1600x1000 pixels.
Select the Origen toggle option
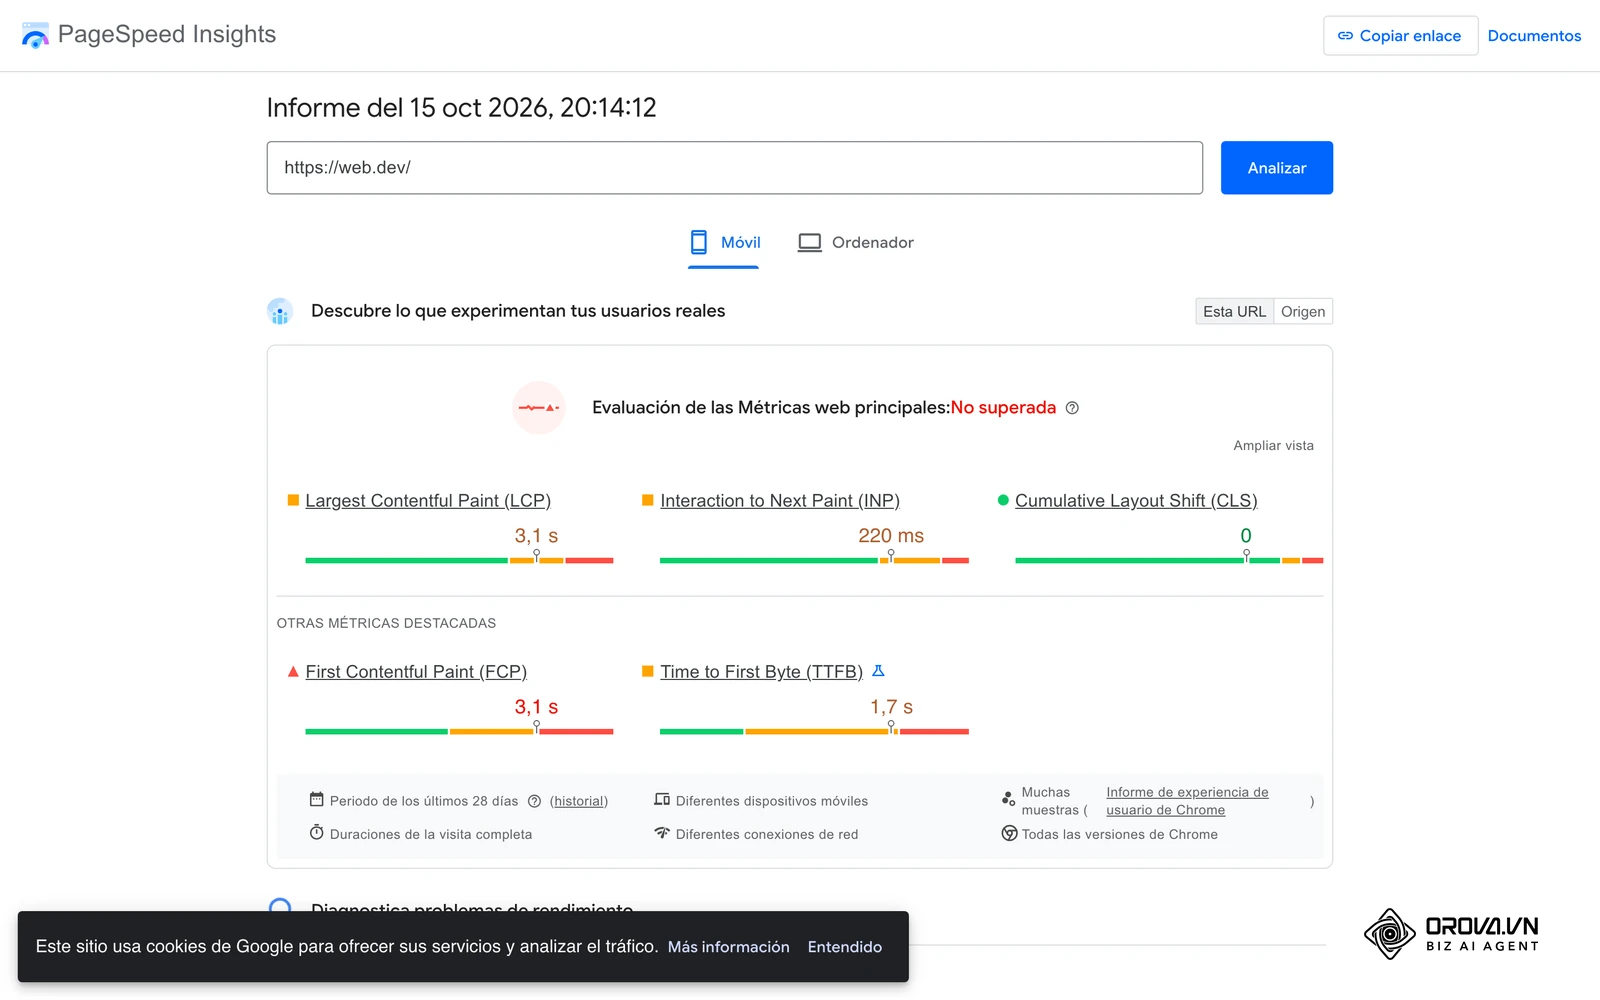[x=1303, y=312]
